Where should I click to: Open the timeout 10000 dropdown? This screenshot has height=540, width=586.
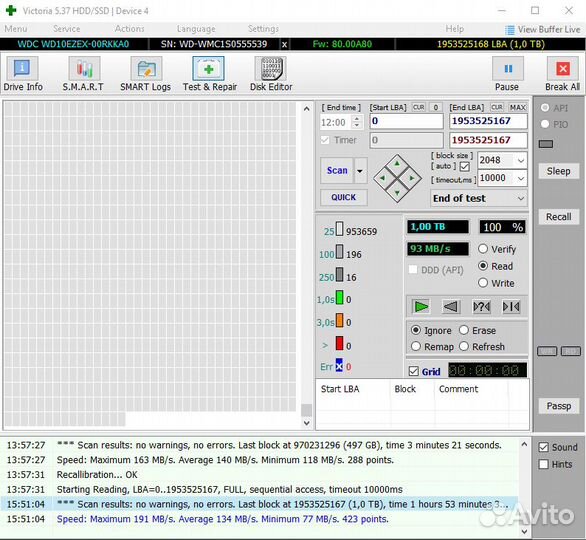[x=521, y=178]
